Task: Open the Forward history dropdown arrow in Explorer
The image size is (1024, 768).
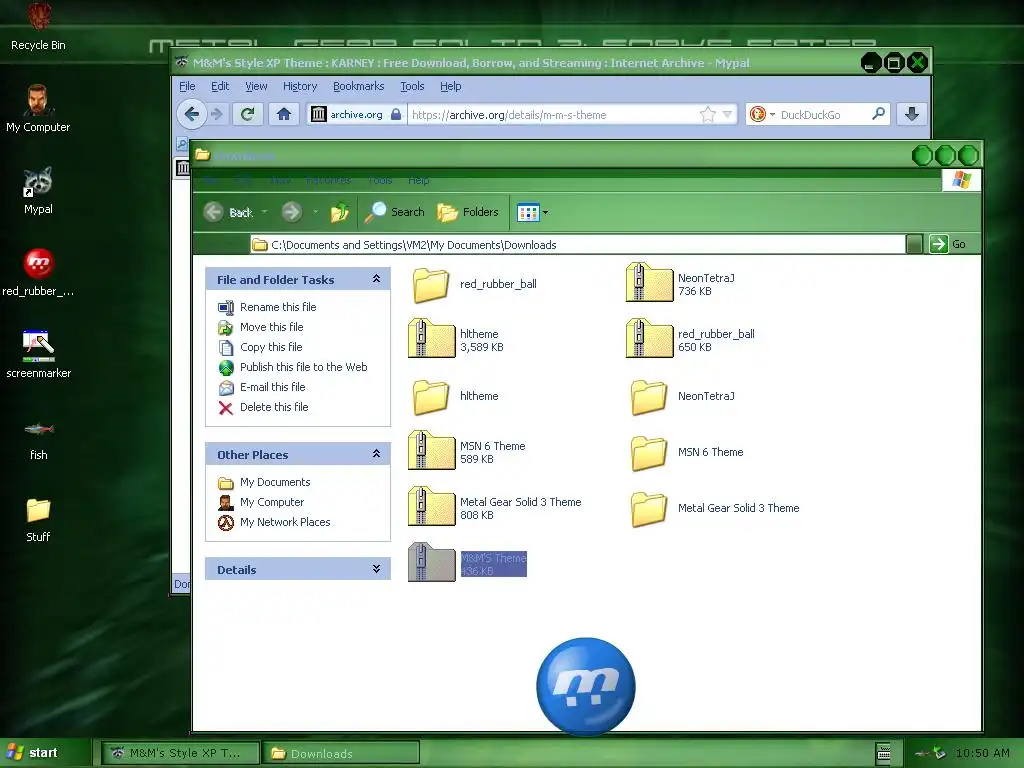Action: pyautogui.click(x=315, y=212)
